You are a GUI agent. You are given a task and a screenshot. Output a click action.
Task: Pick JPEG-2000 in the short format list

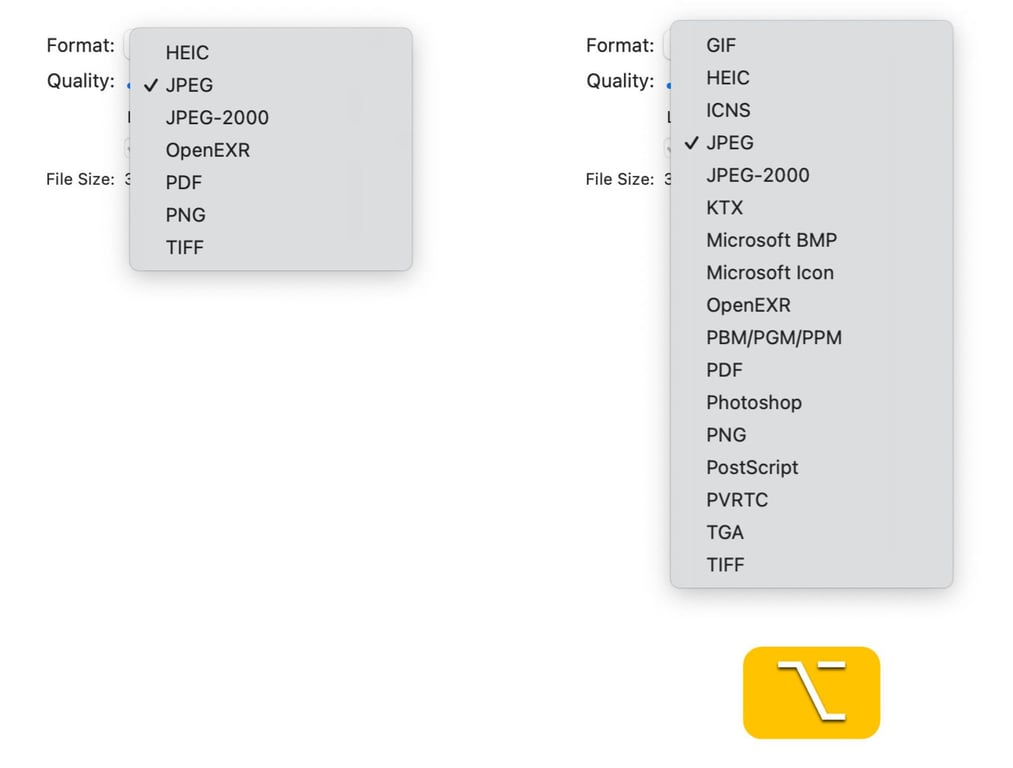click(x=271, y=118)
